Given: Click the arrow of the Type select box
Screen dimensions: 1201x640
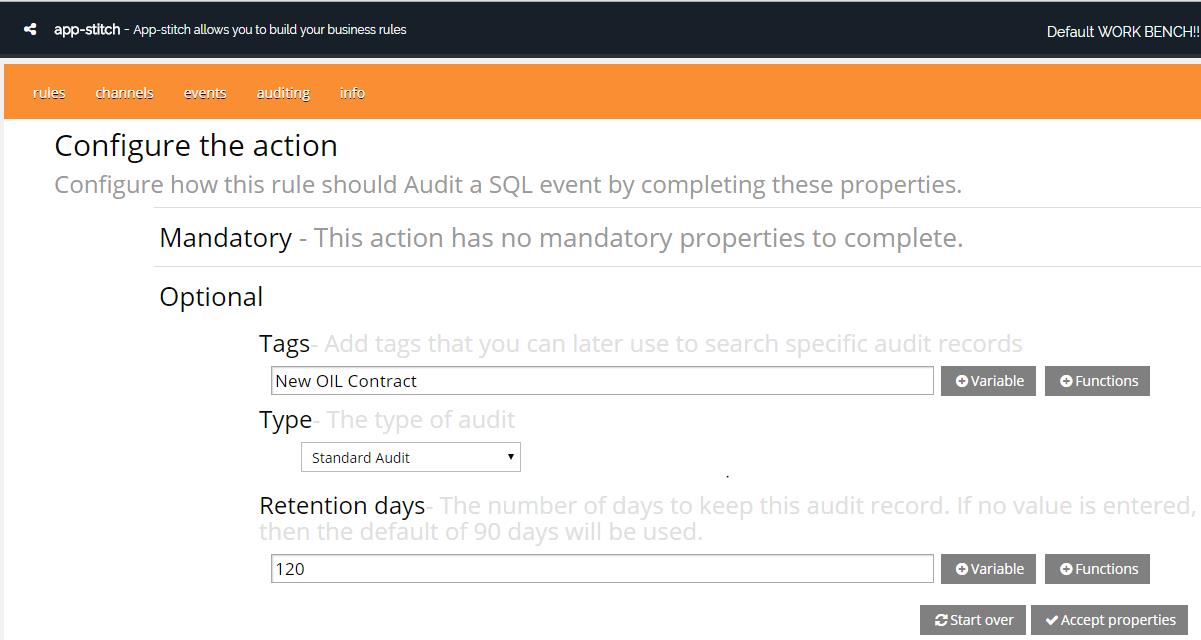Looking at the screenshot, I should [x=510, y=457].
